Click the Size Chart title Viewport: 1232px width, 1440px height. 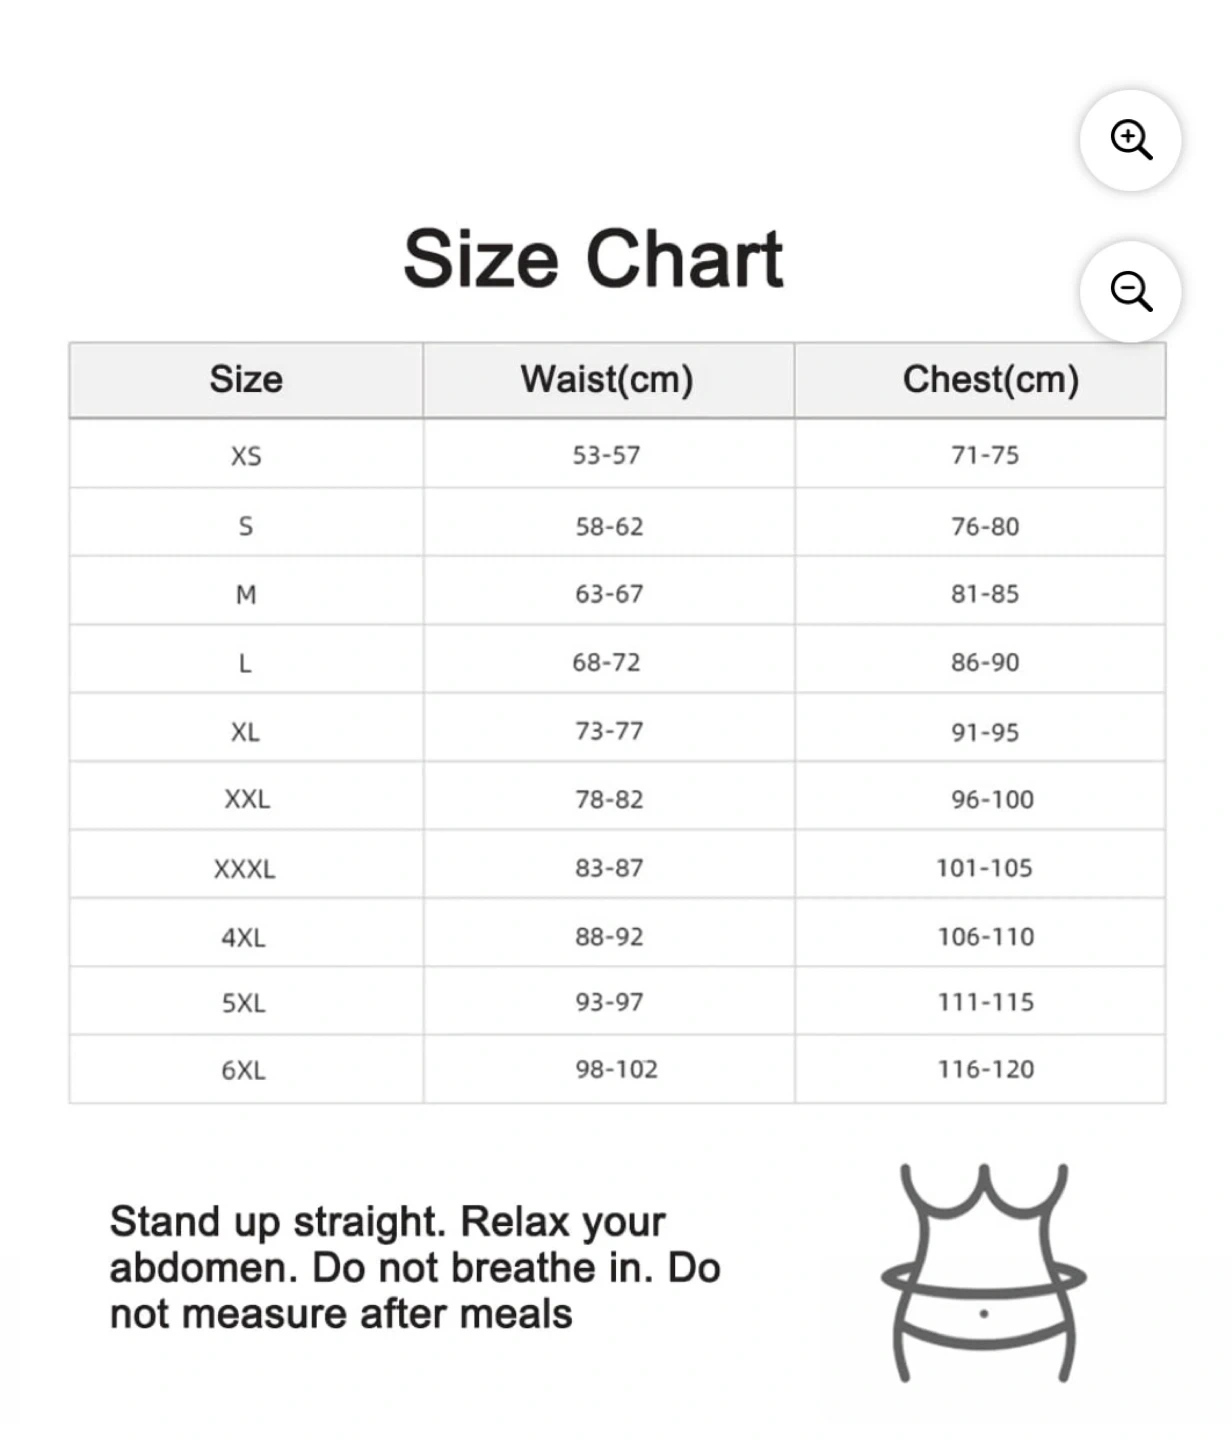593,258
